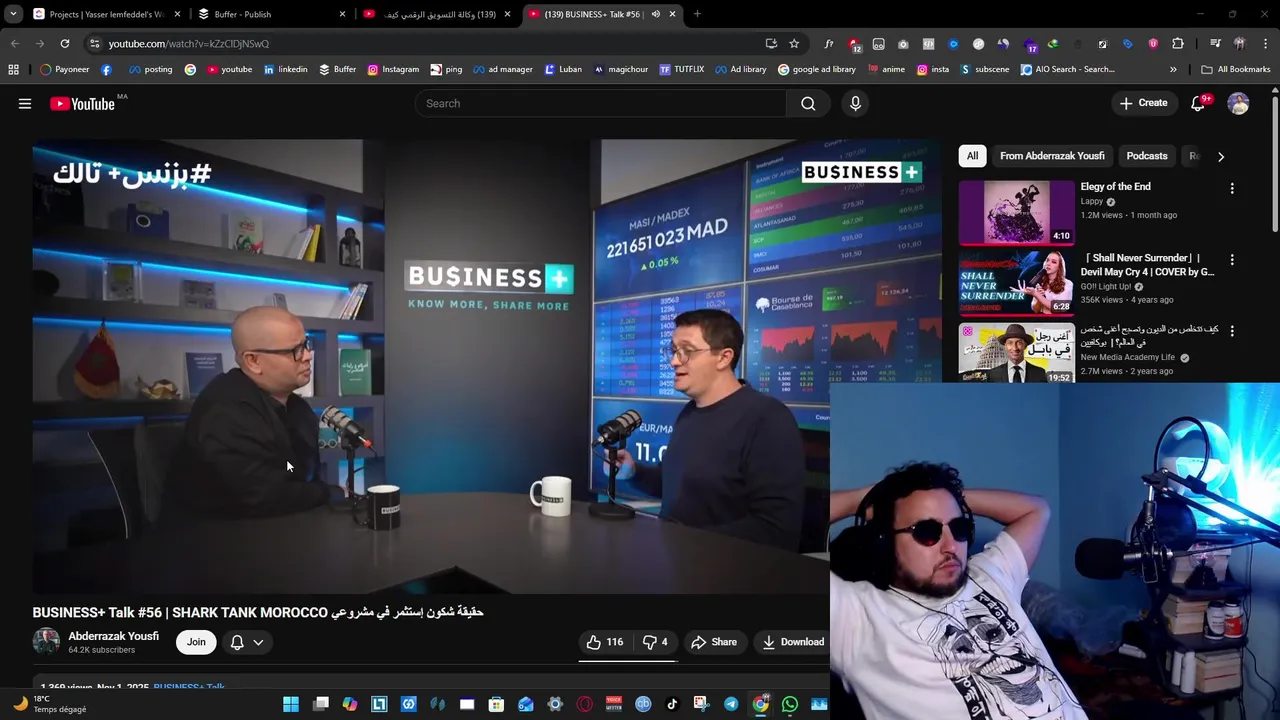Open options for New Media Academy video
The width and height of the screenshot is (1280, 720).
click(1232, 330)
